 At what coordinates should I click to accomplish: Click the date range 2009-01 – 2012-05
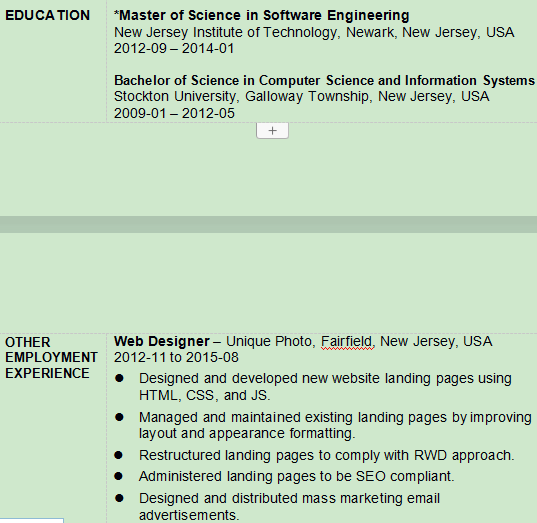point(174,113)
